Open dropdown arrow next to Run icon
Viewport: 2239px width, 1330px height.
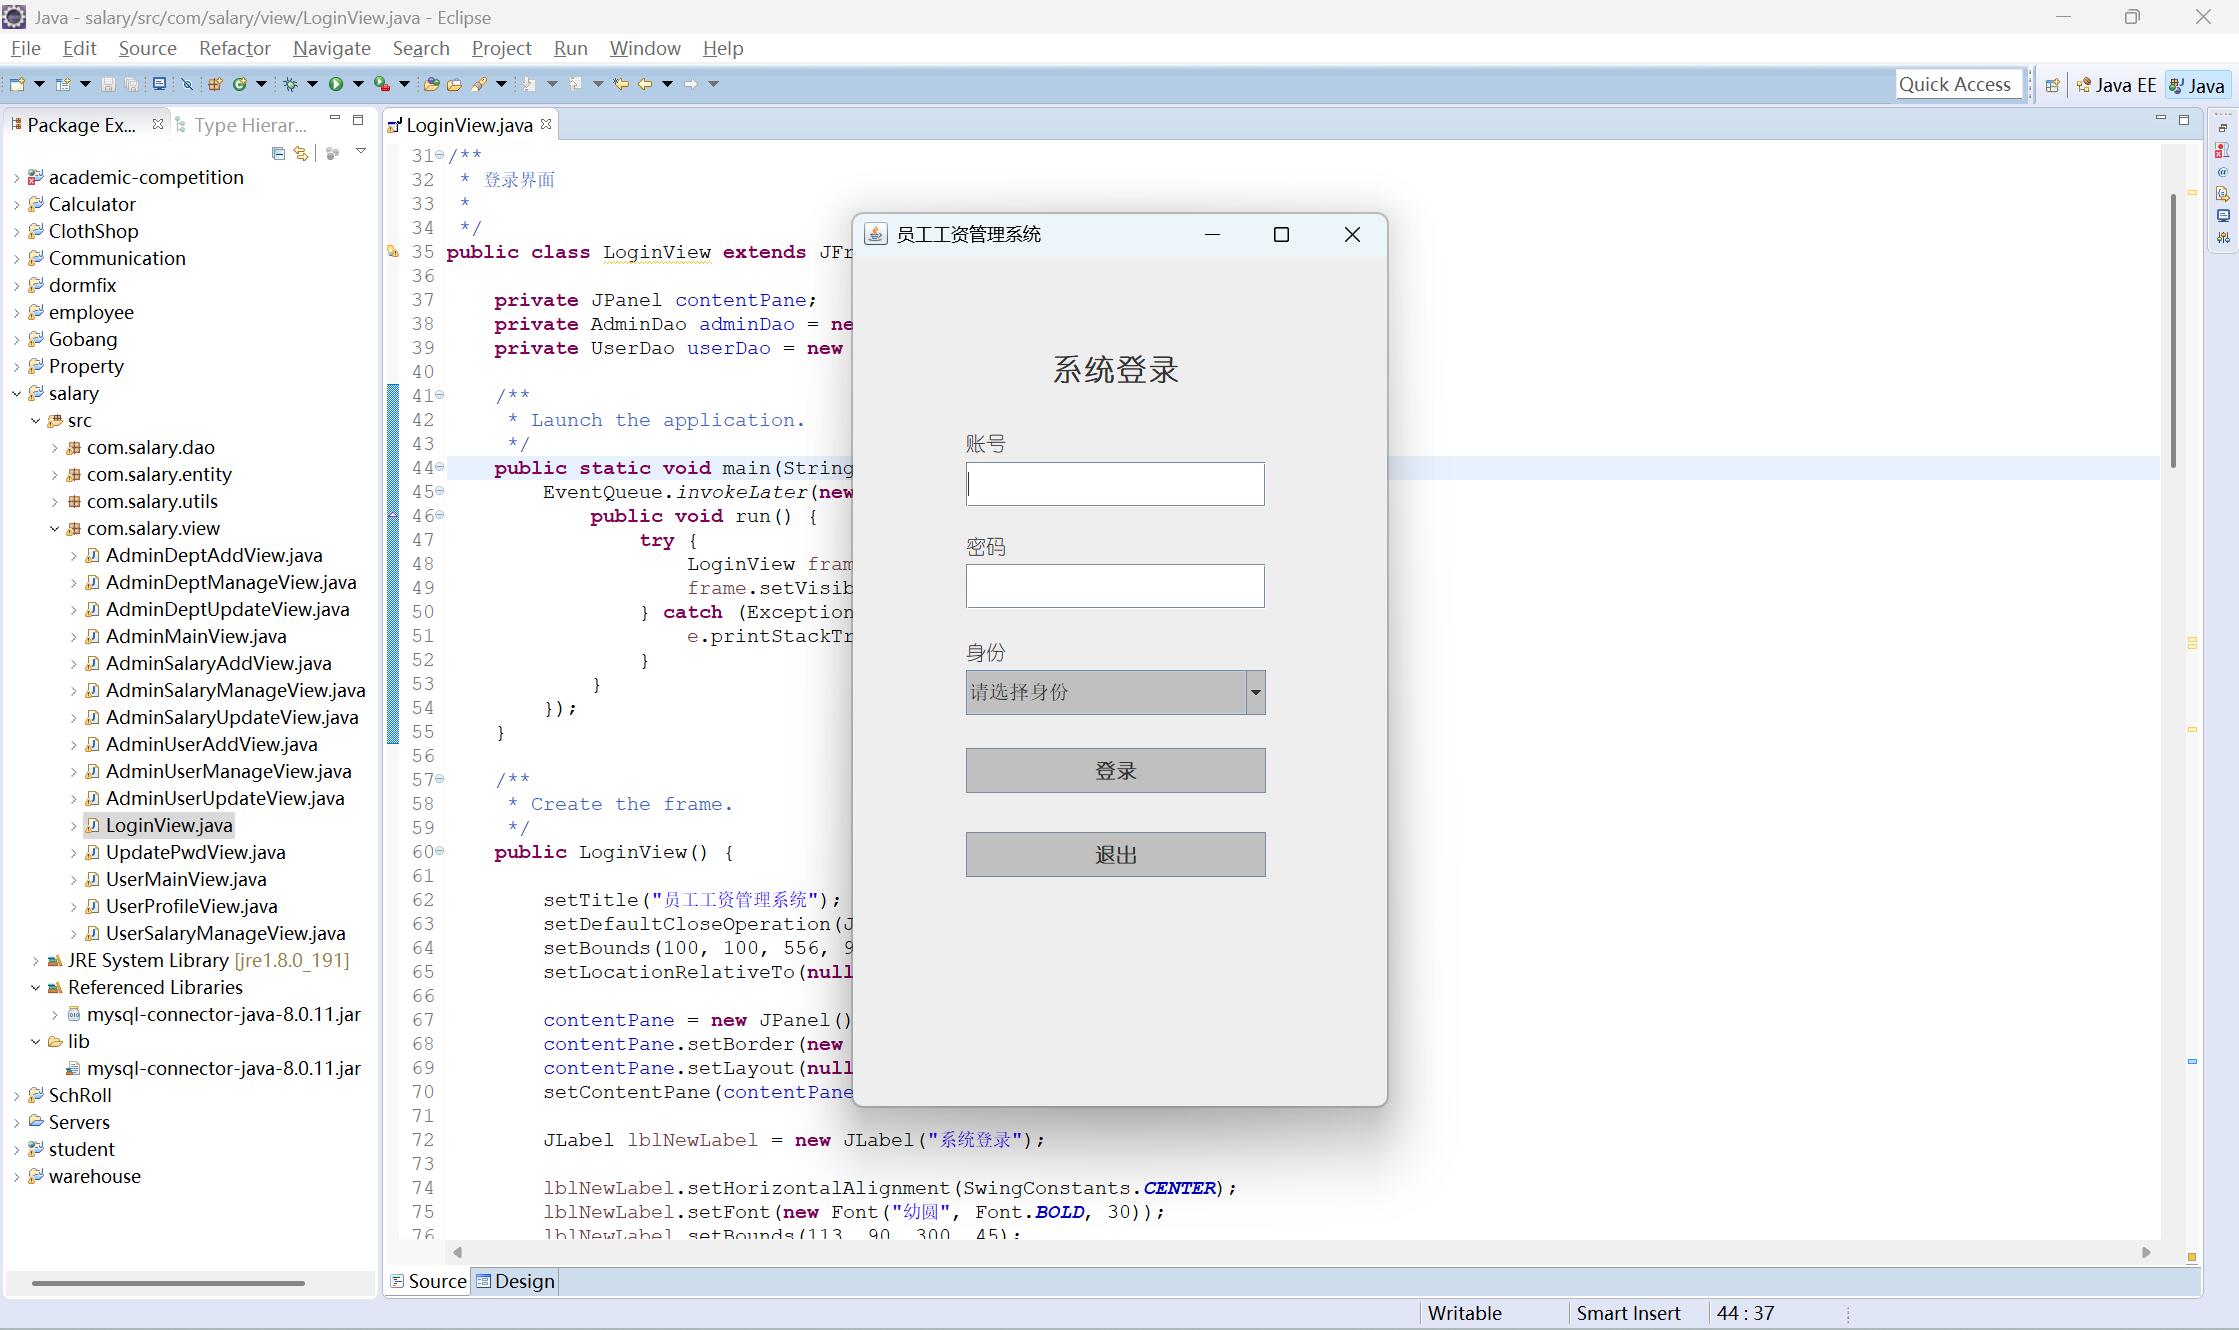(358, 84)
